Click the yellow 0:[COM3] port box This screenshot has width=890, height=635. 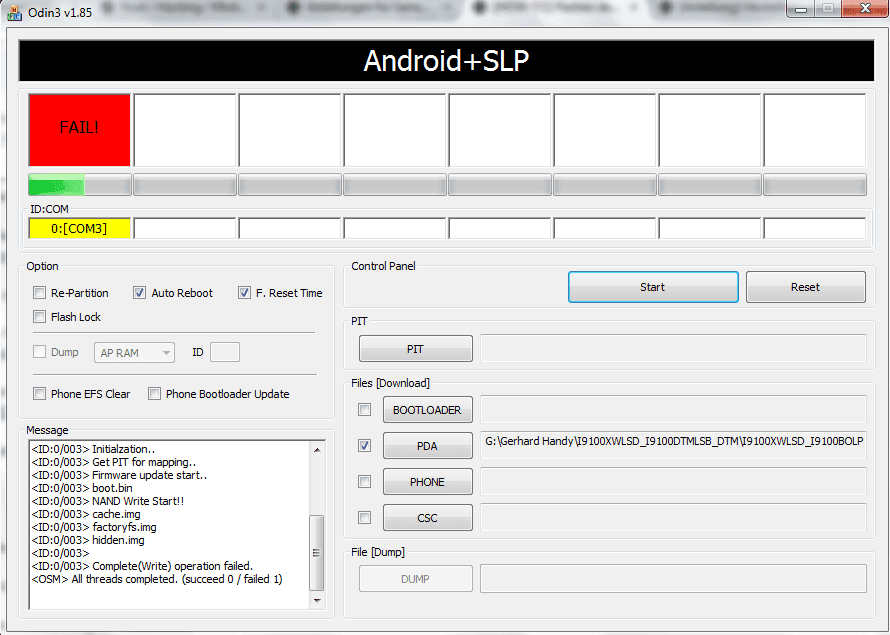point(79,229)
